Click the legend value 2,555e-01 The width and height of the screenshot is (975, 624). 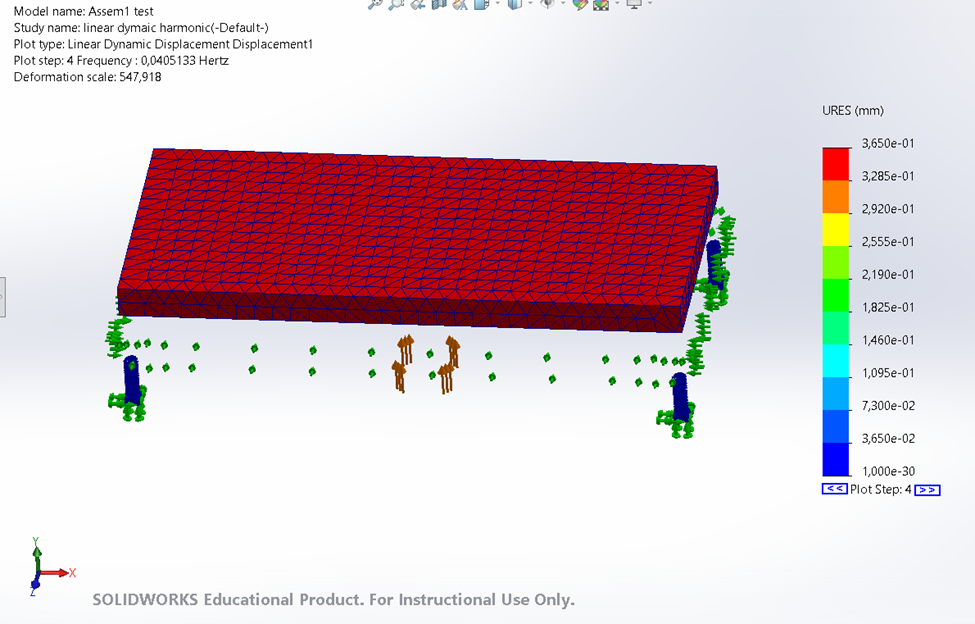pyautogui.click(x=888, y=242)
